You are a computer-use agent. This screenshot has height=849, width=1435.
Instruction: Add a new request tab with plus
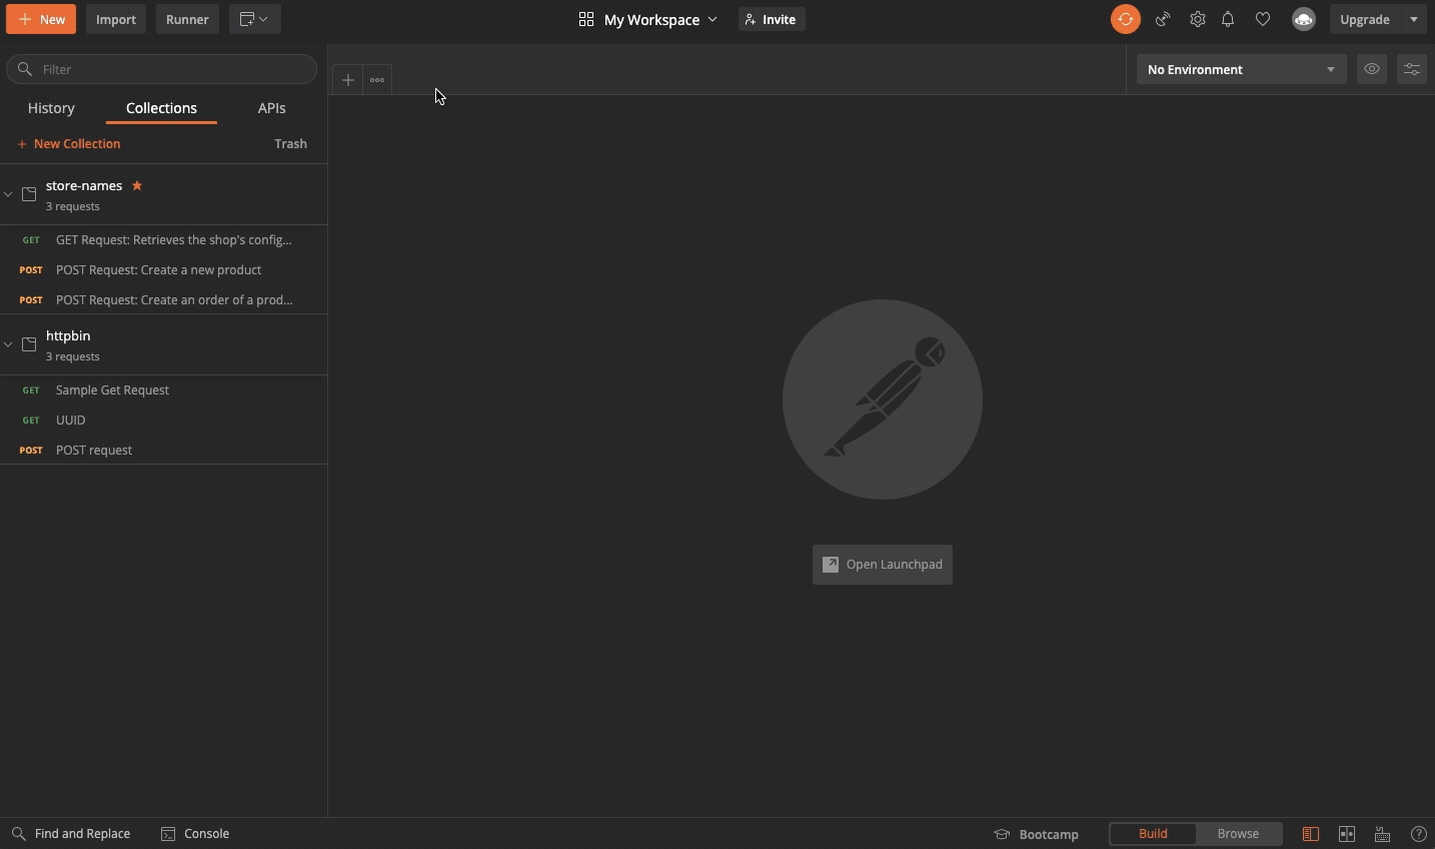(x=347, y=80)
